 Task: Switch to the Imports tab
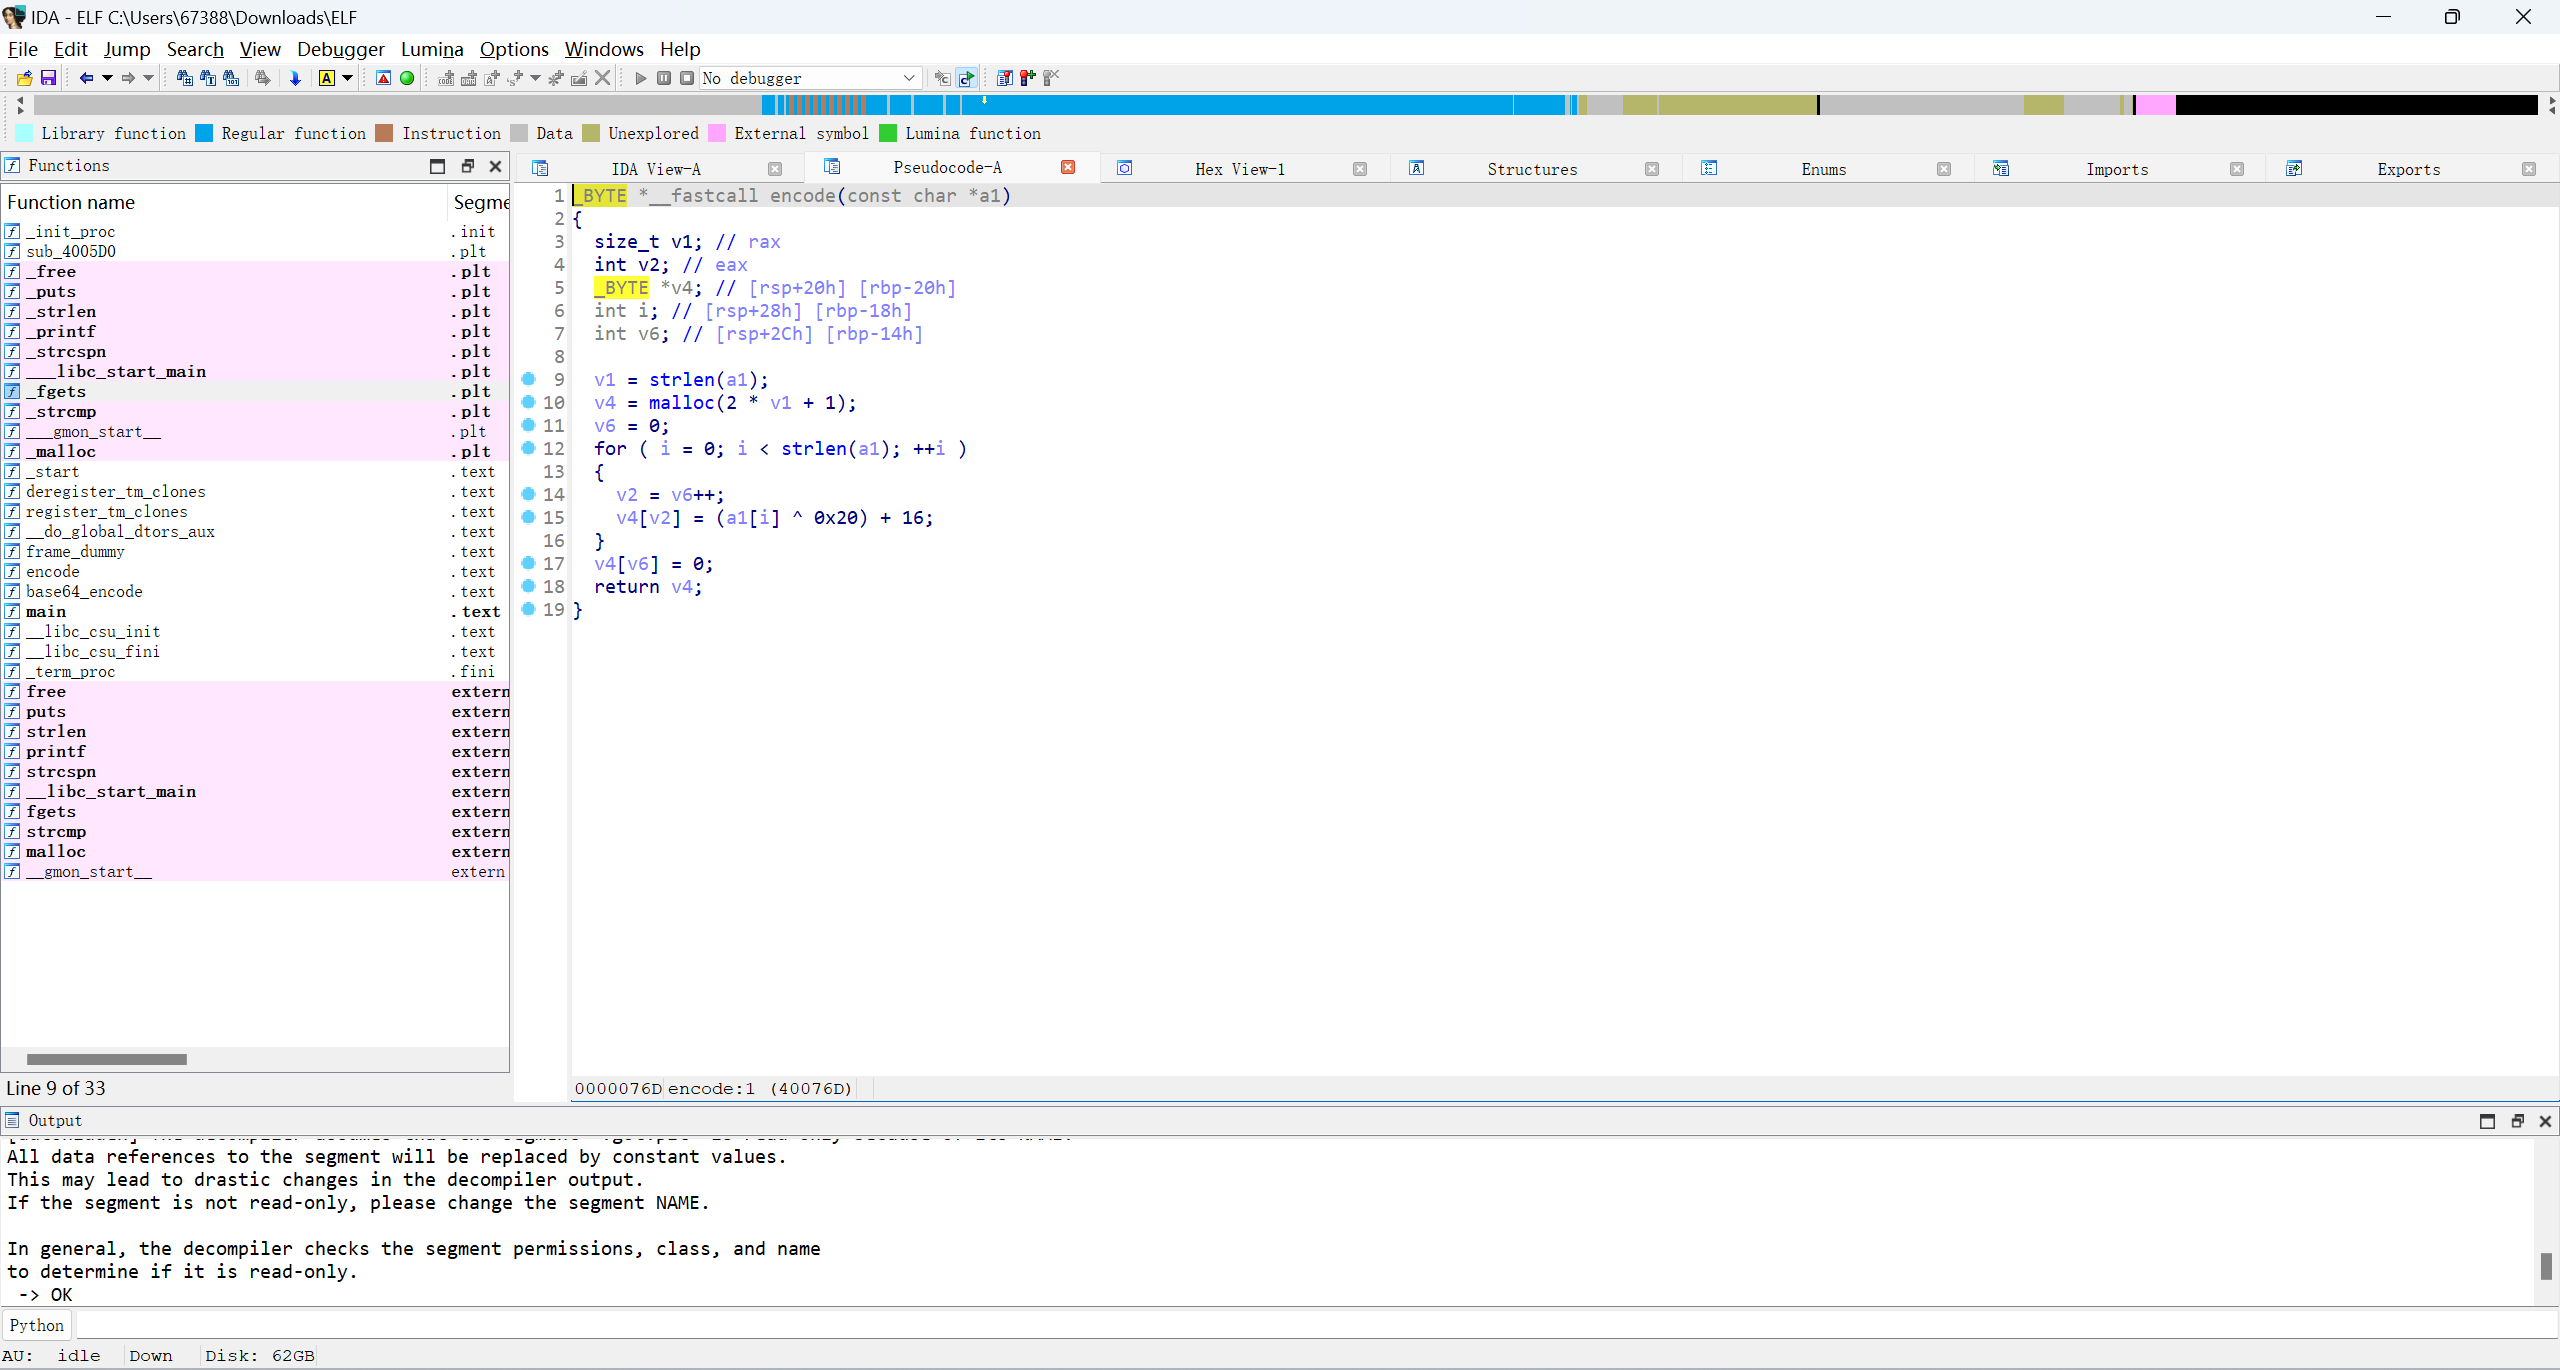pyautogui.click(x=2117, y=169)
